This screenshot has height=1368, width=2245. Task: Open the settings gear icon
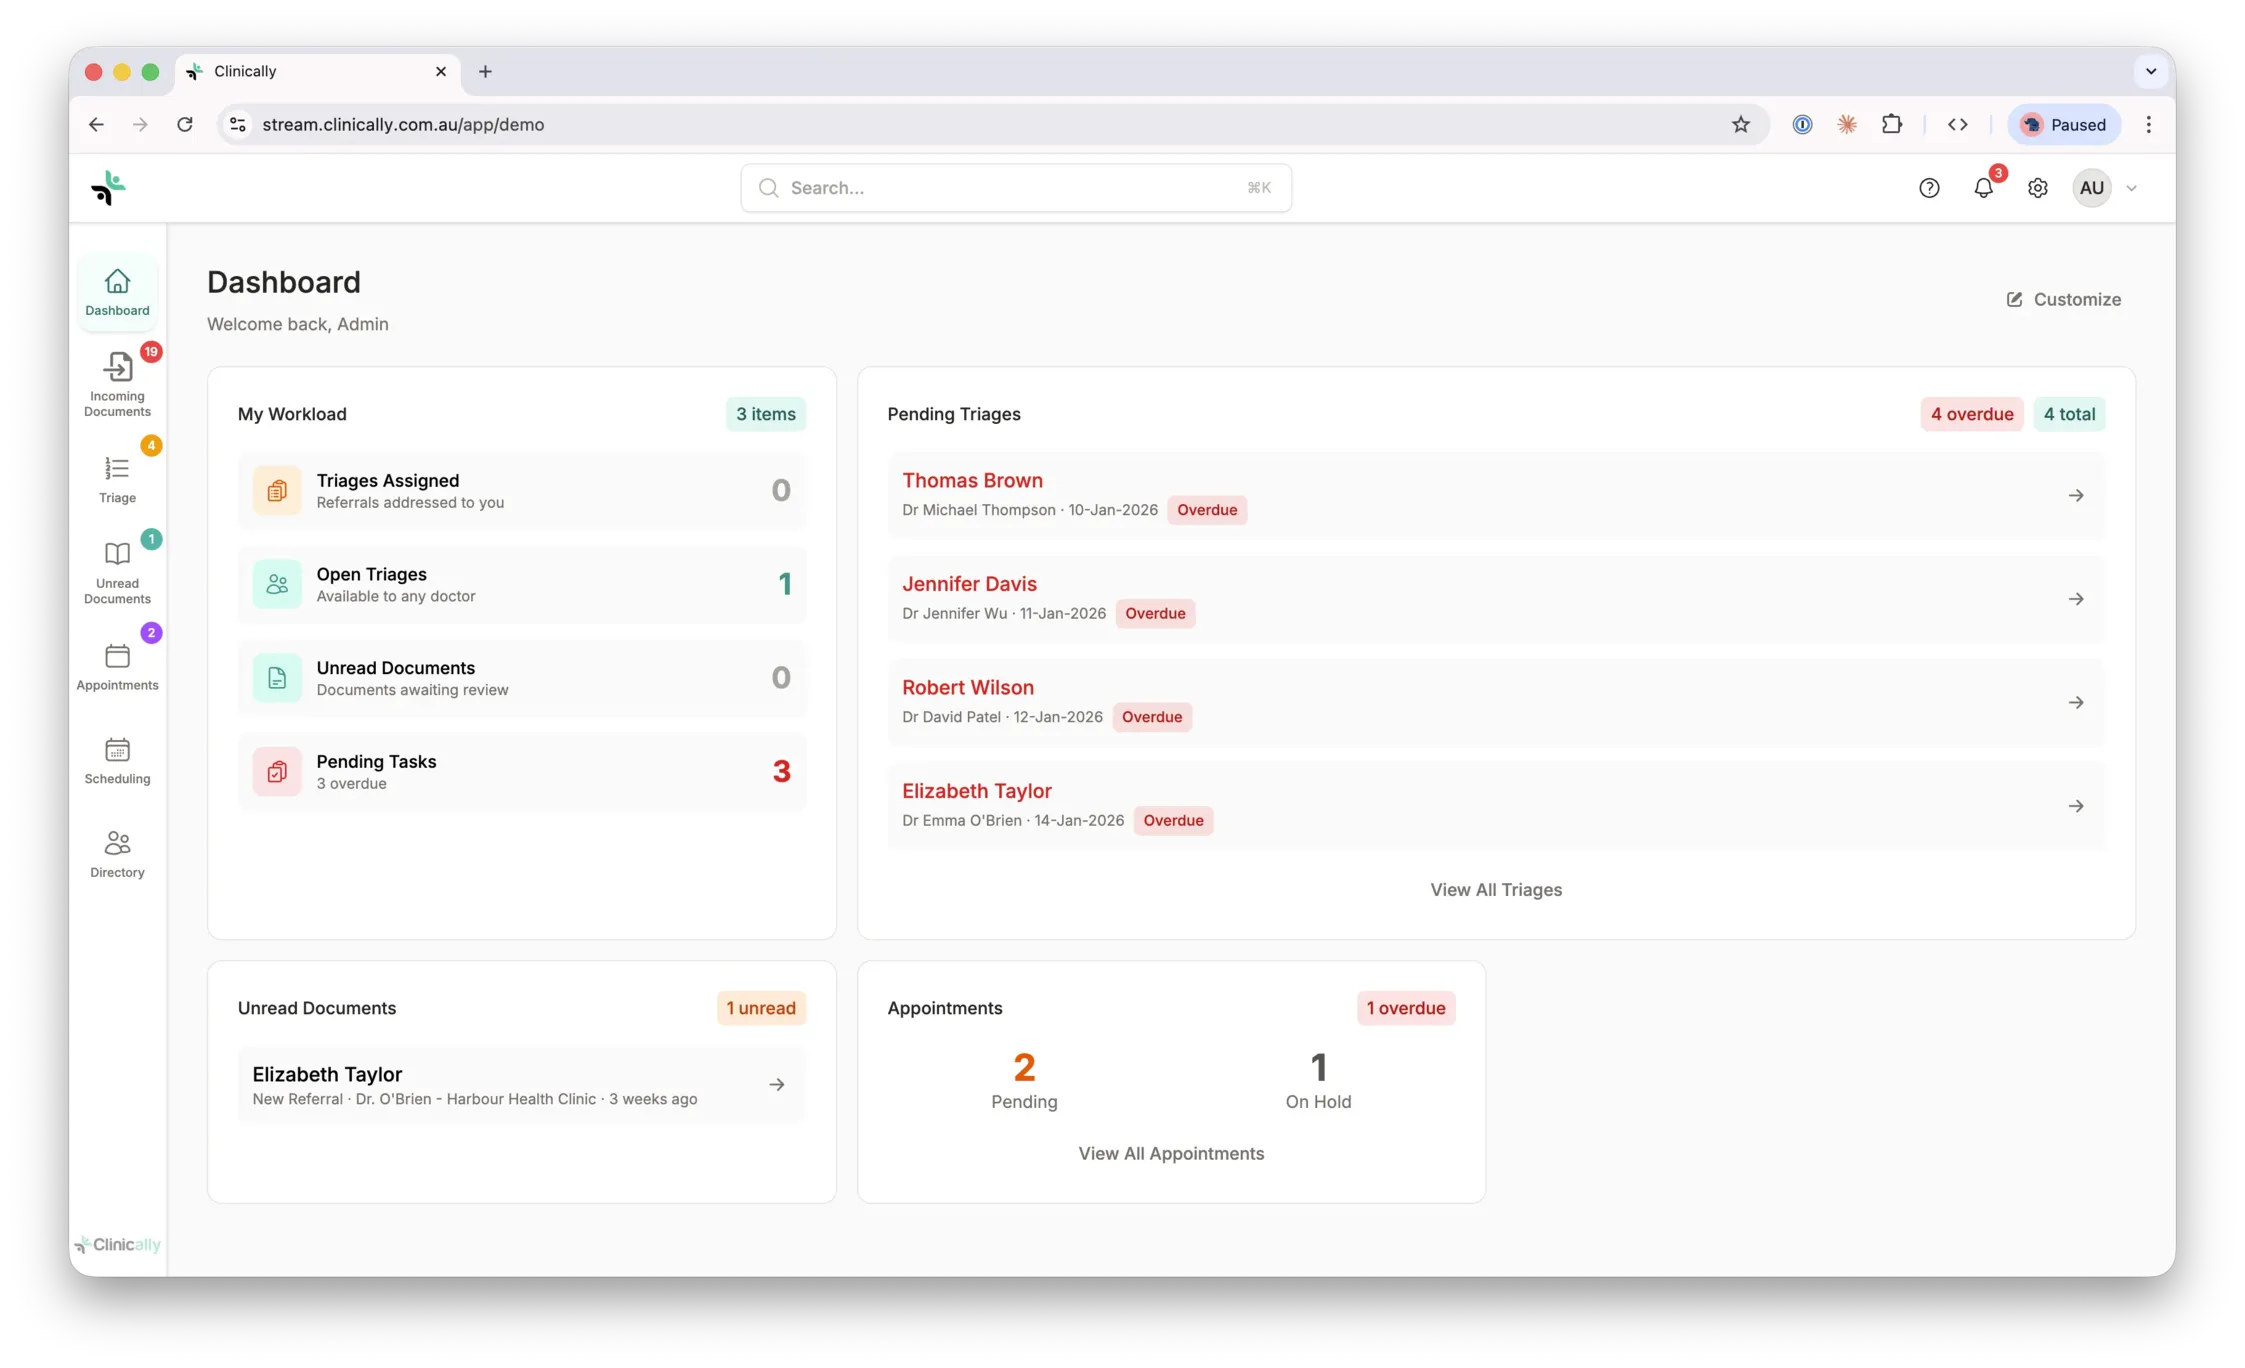[x=2037, y=187]
